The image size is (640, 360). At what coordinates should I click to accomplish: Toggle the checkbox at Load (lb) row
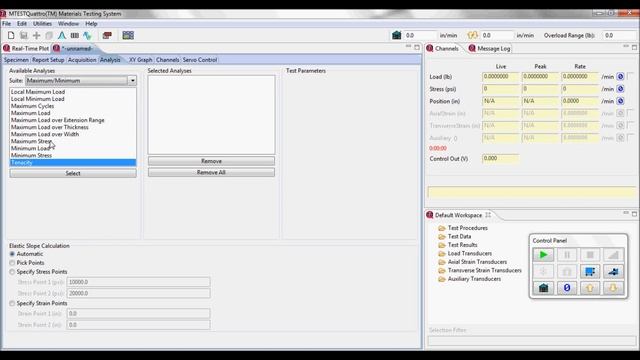coord(631,76)
